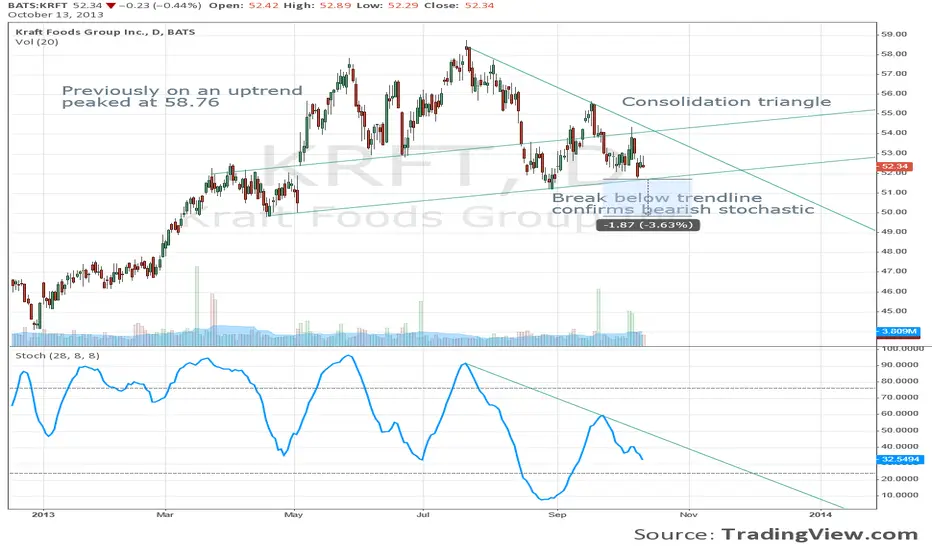The height and width of the screenshot is (550, 932).
Task: Click the 'Break below trendline' annotation text
Action: pyautogui.click(x=657, y=197)
